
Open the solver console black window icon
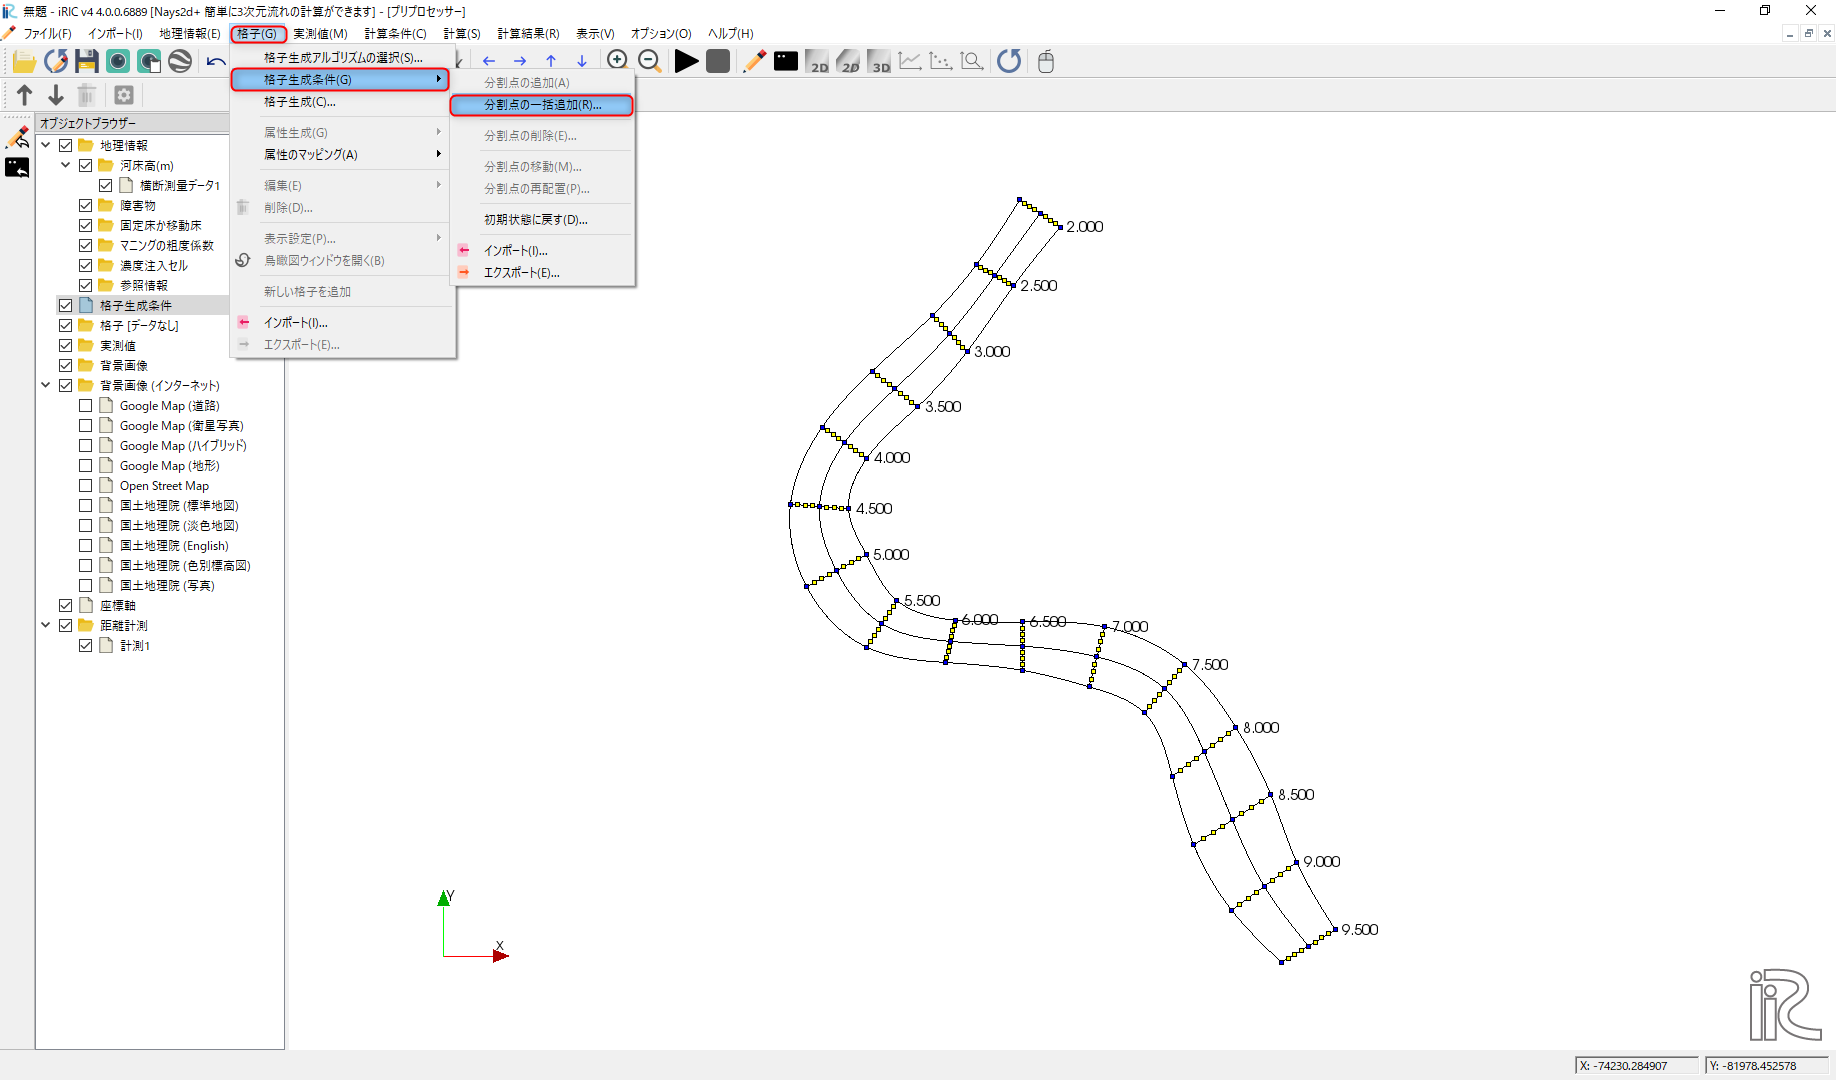pos(787,62)
